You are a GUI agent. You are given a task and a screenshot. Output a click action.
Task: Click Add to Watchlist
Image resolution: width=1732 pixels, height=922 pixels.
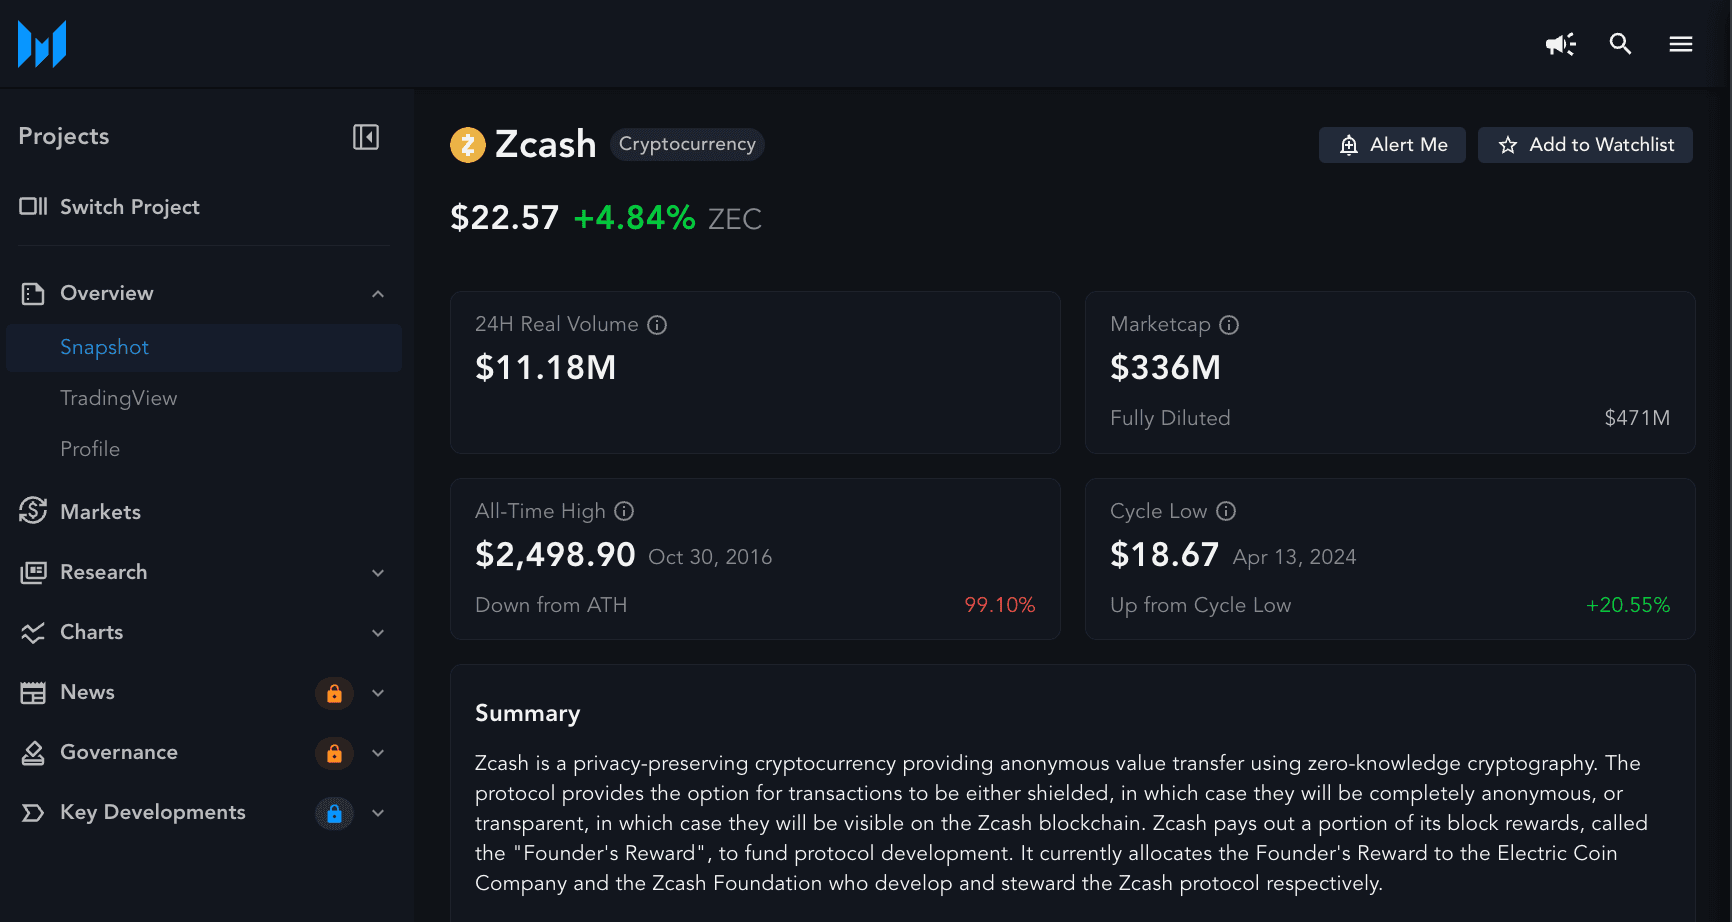pyautogui.click(x=1585, y=145)
